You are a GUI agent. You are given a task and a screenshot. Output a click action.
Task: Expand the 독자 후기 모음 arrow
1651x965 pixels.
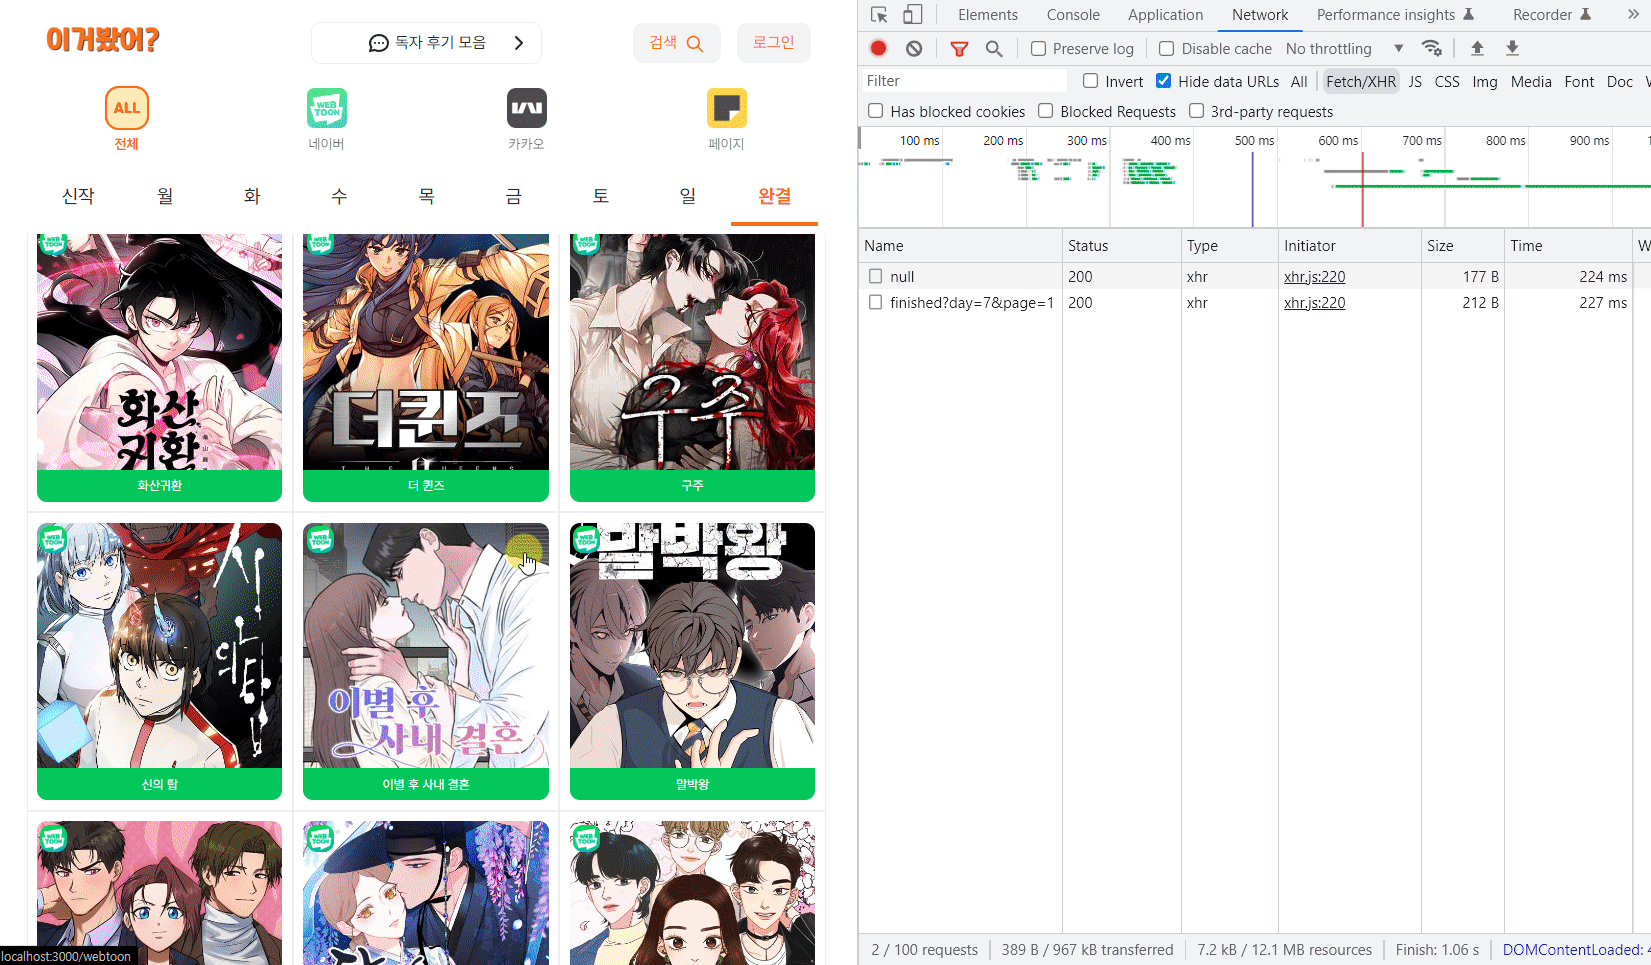(518, 43)
